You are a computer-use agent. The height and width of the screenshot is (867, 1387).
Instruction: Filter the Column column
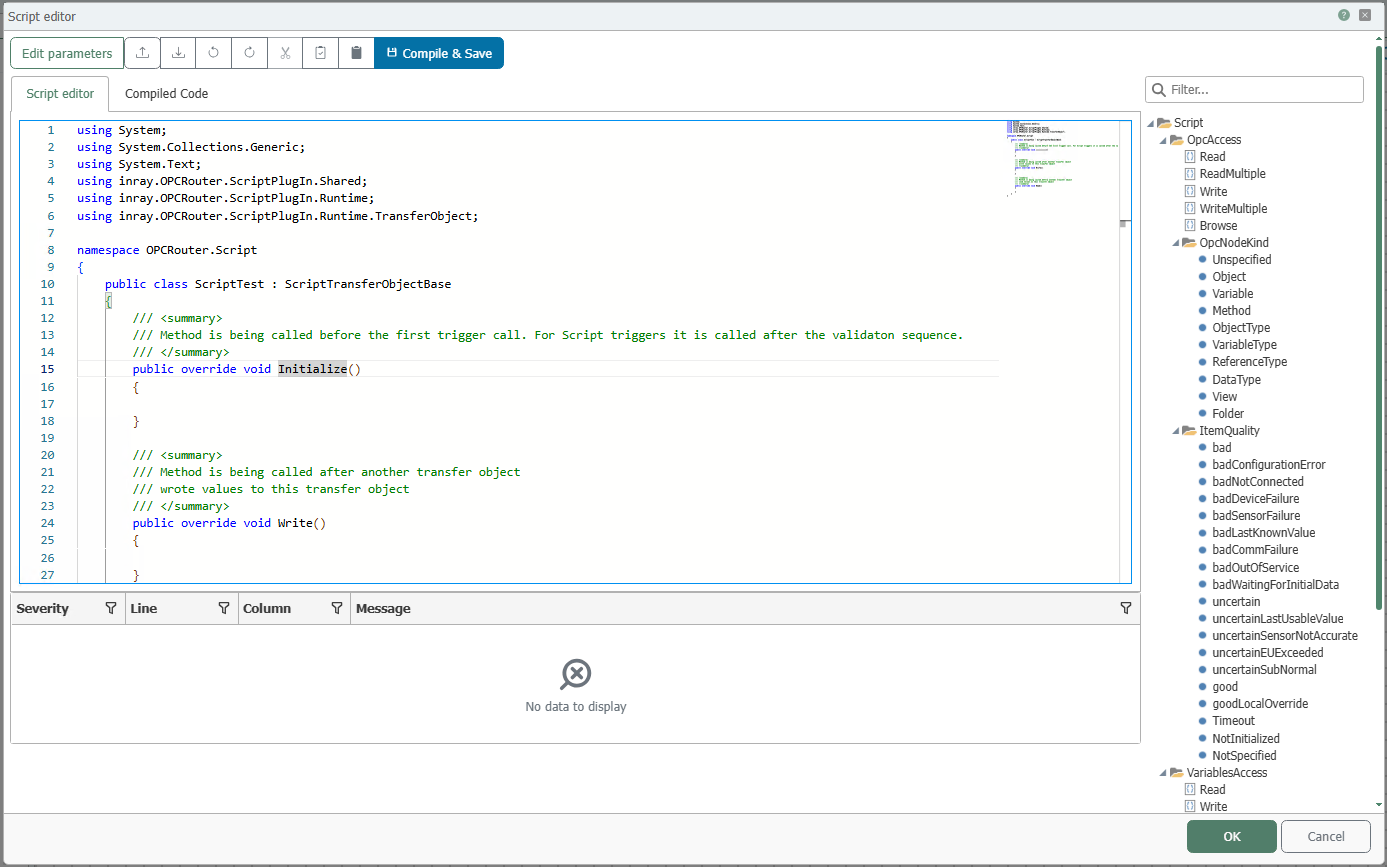click(x=337, y=608)
